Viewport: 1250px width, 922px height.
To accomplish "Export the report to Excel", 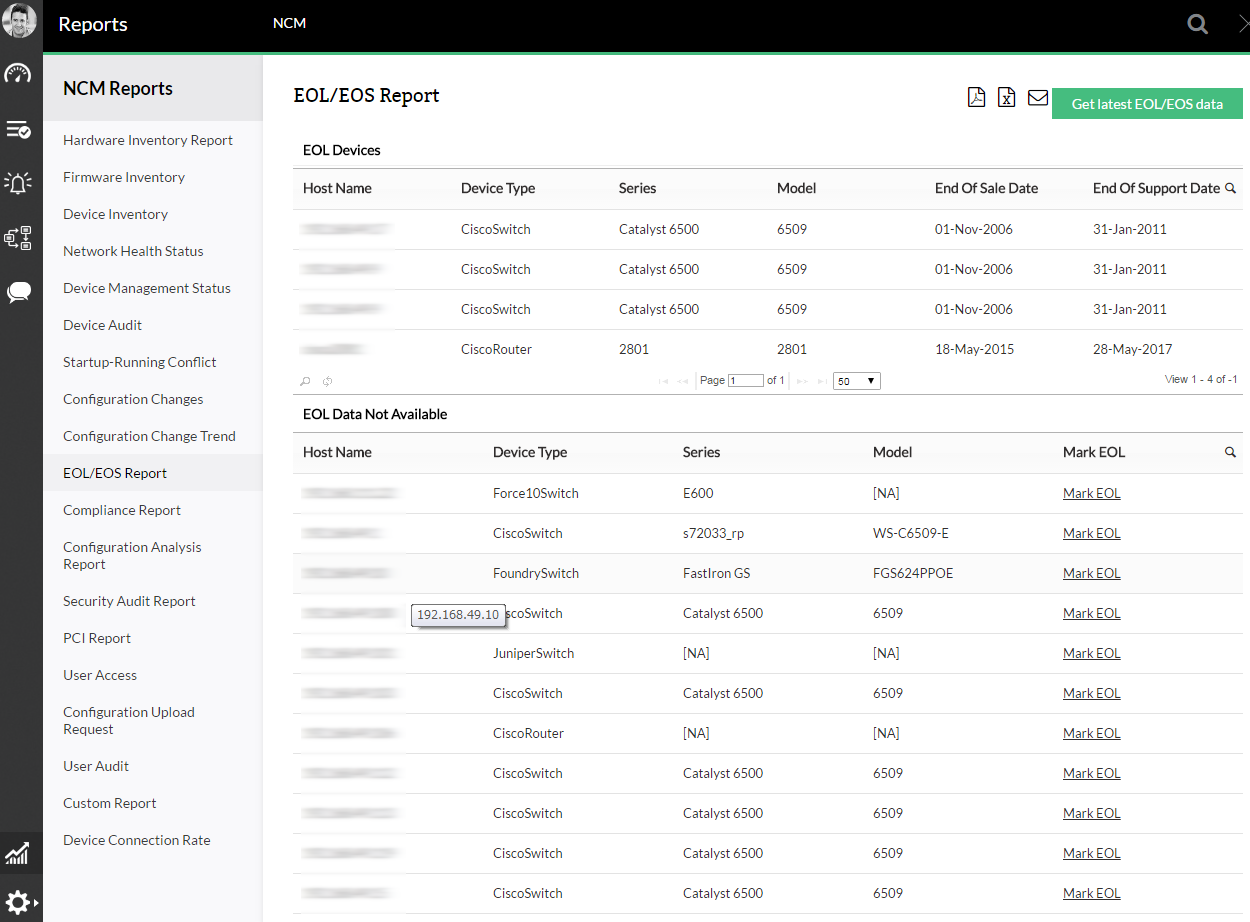I will pyautogui.click(x=1007, y=97).
